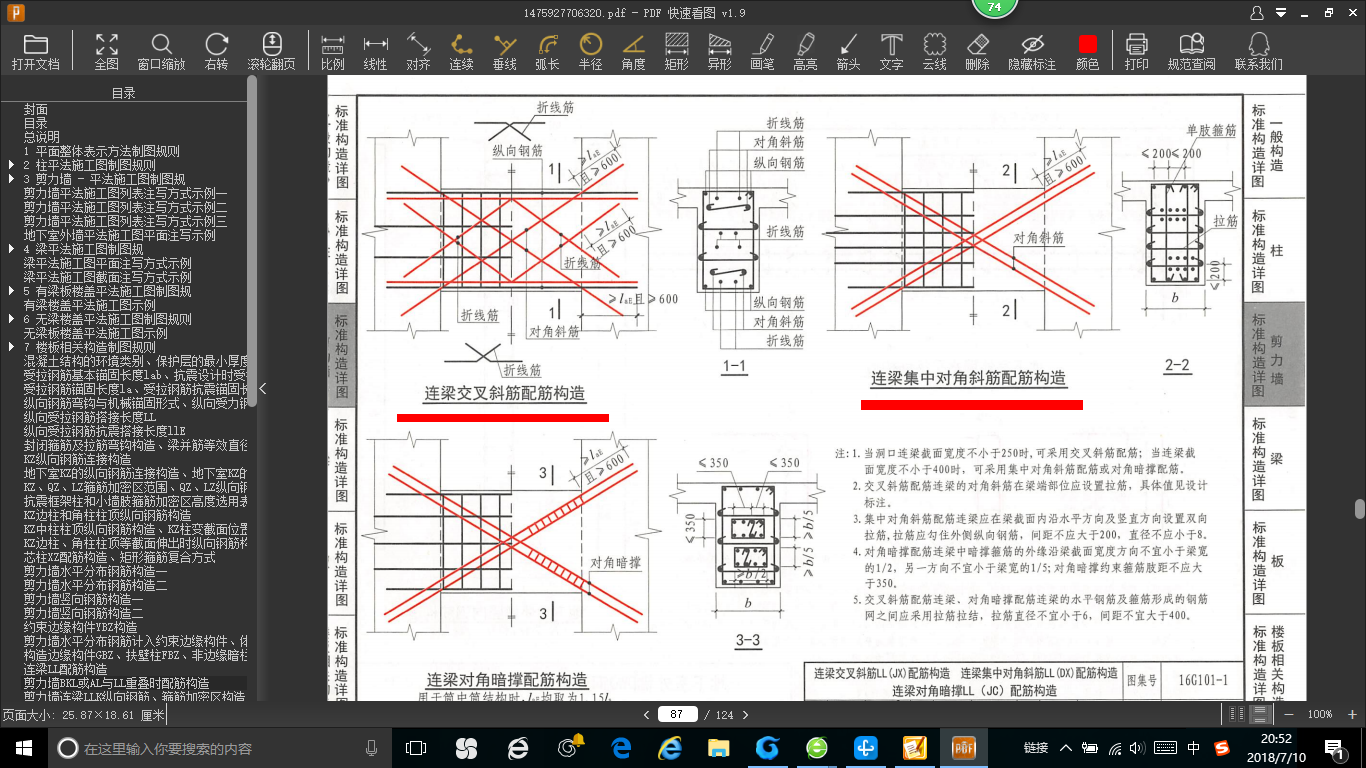Open 约束边缘构件YBZ构造 entry

(x=81, y=627)
